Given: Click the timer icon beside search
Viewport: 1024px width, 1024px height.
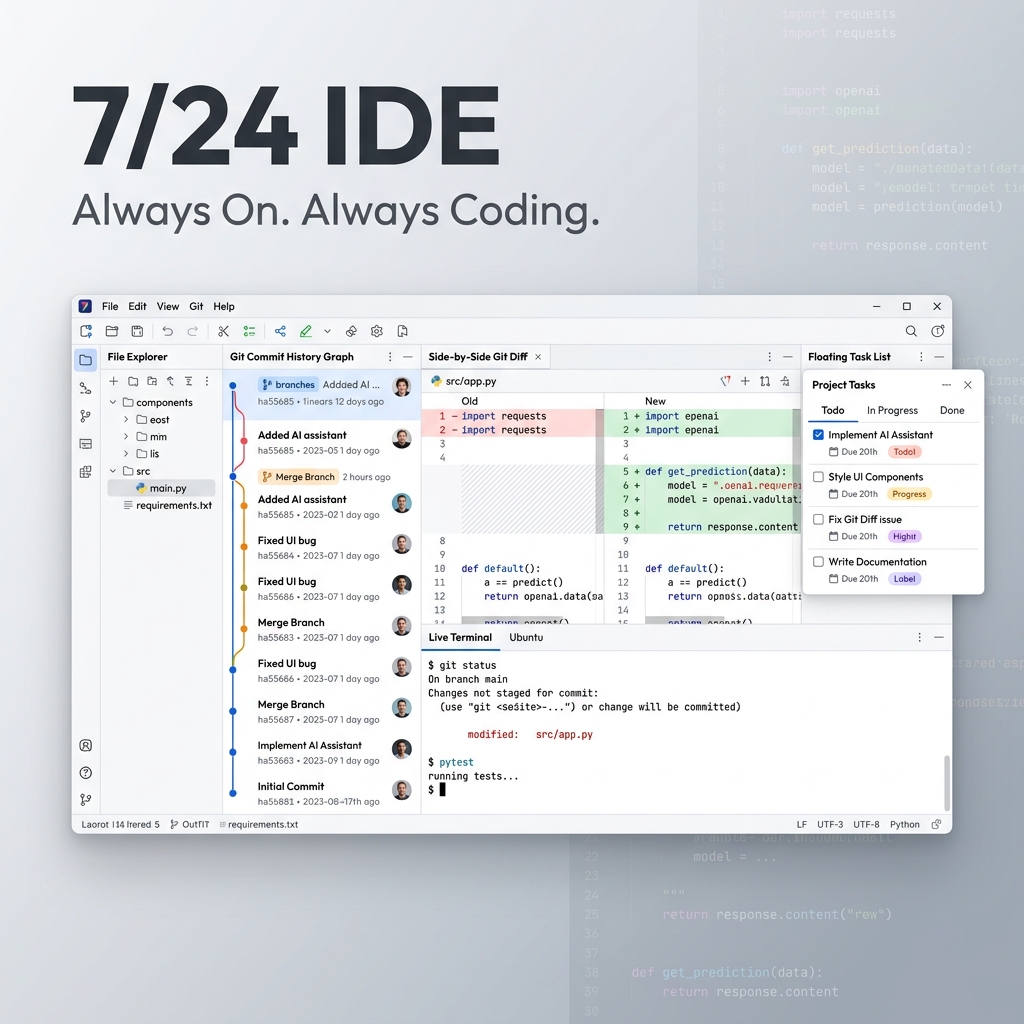Looking at the screenshot, I should click(938, 331).
